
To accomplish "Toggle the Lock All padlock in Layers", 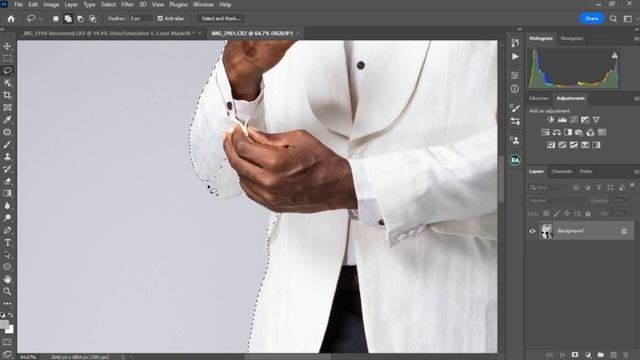I will tap(588, 213).
